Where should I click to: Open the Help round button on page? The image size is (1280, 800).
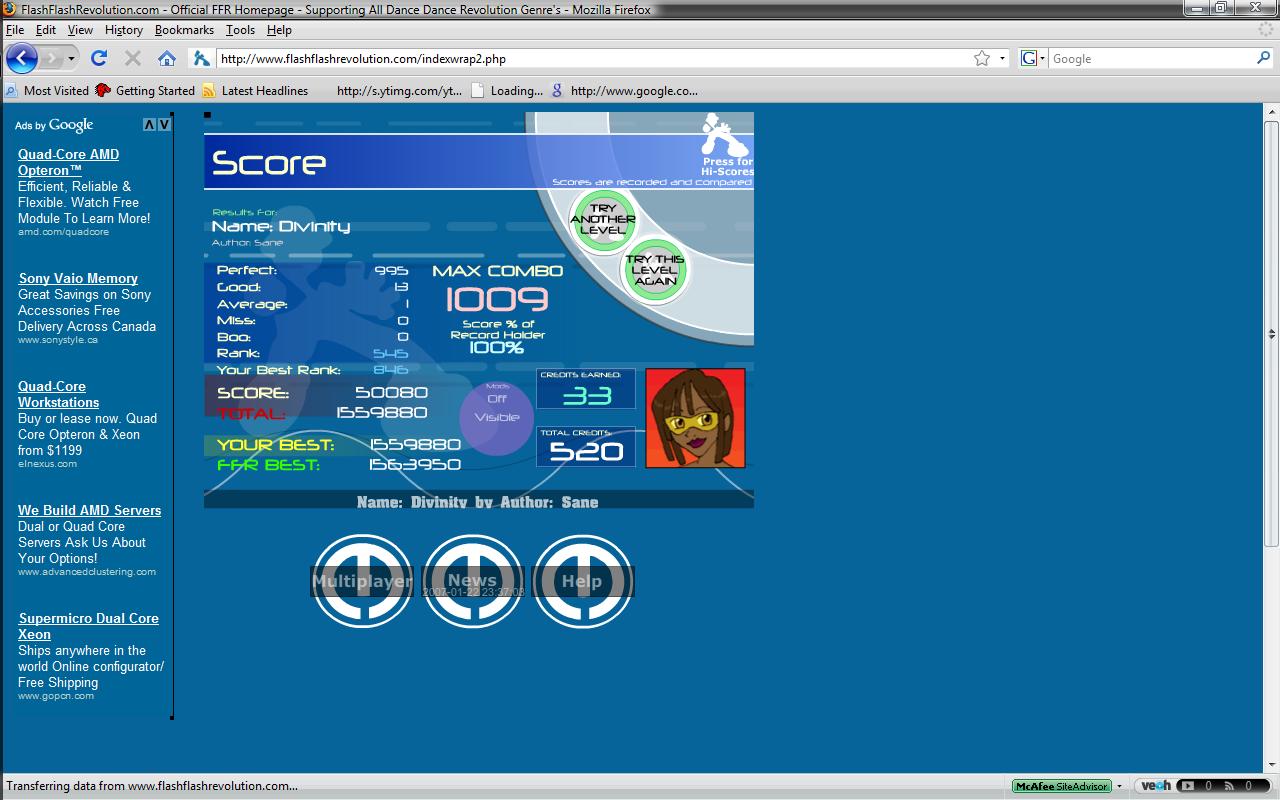point(582,581)
